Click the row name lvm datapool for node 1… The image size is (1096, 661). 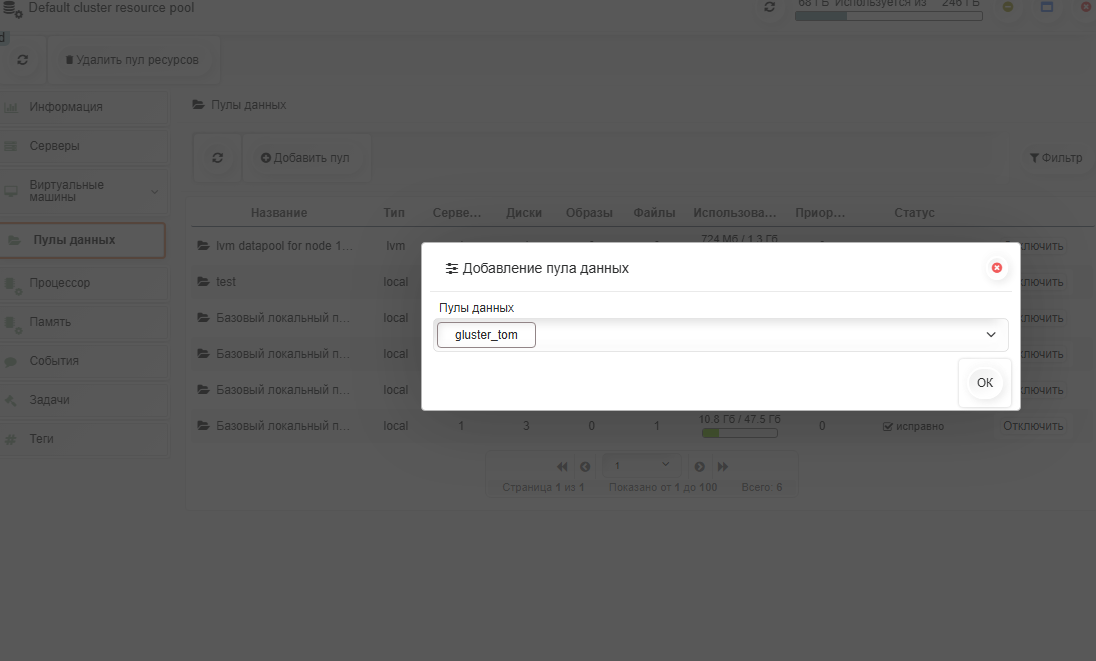point(284,246)
